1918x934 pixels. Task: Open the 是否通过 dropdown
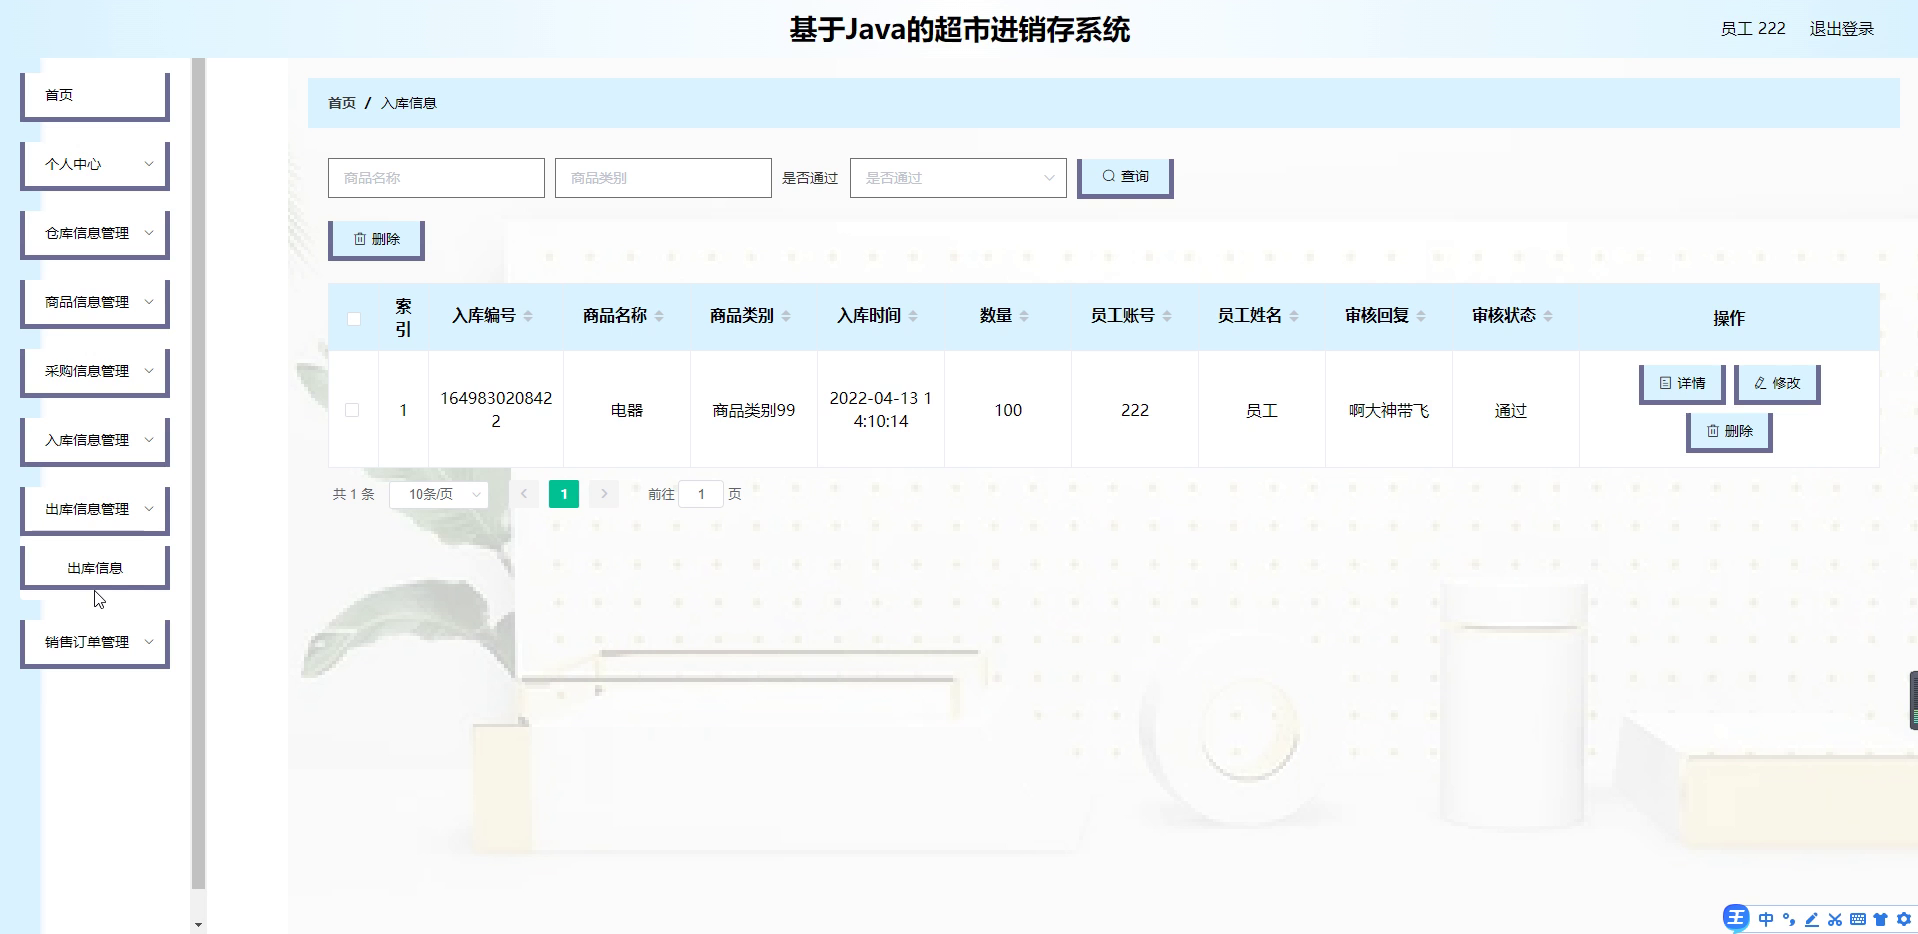(958, 178)
